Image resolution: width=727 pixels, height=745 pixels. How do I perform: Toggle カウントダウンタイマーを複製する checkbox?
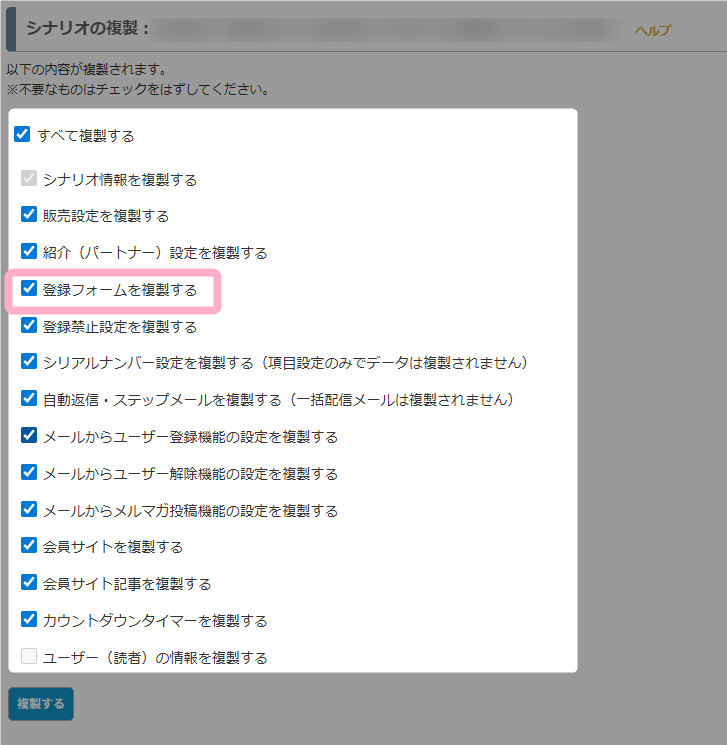[29, 619]
